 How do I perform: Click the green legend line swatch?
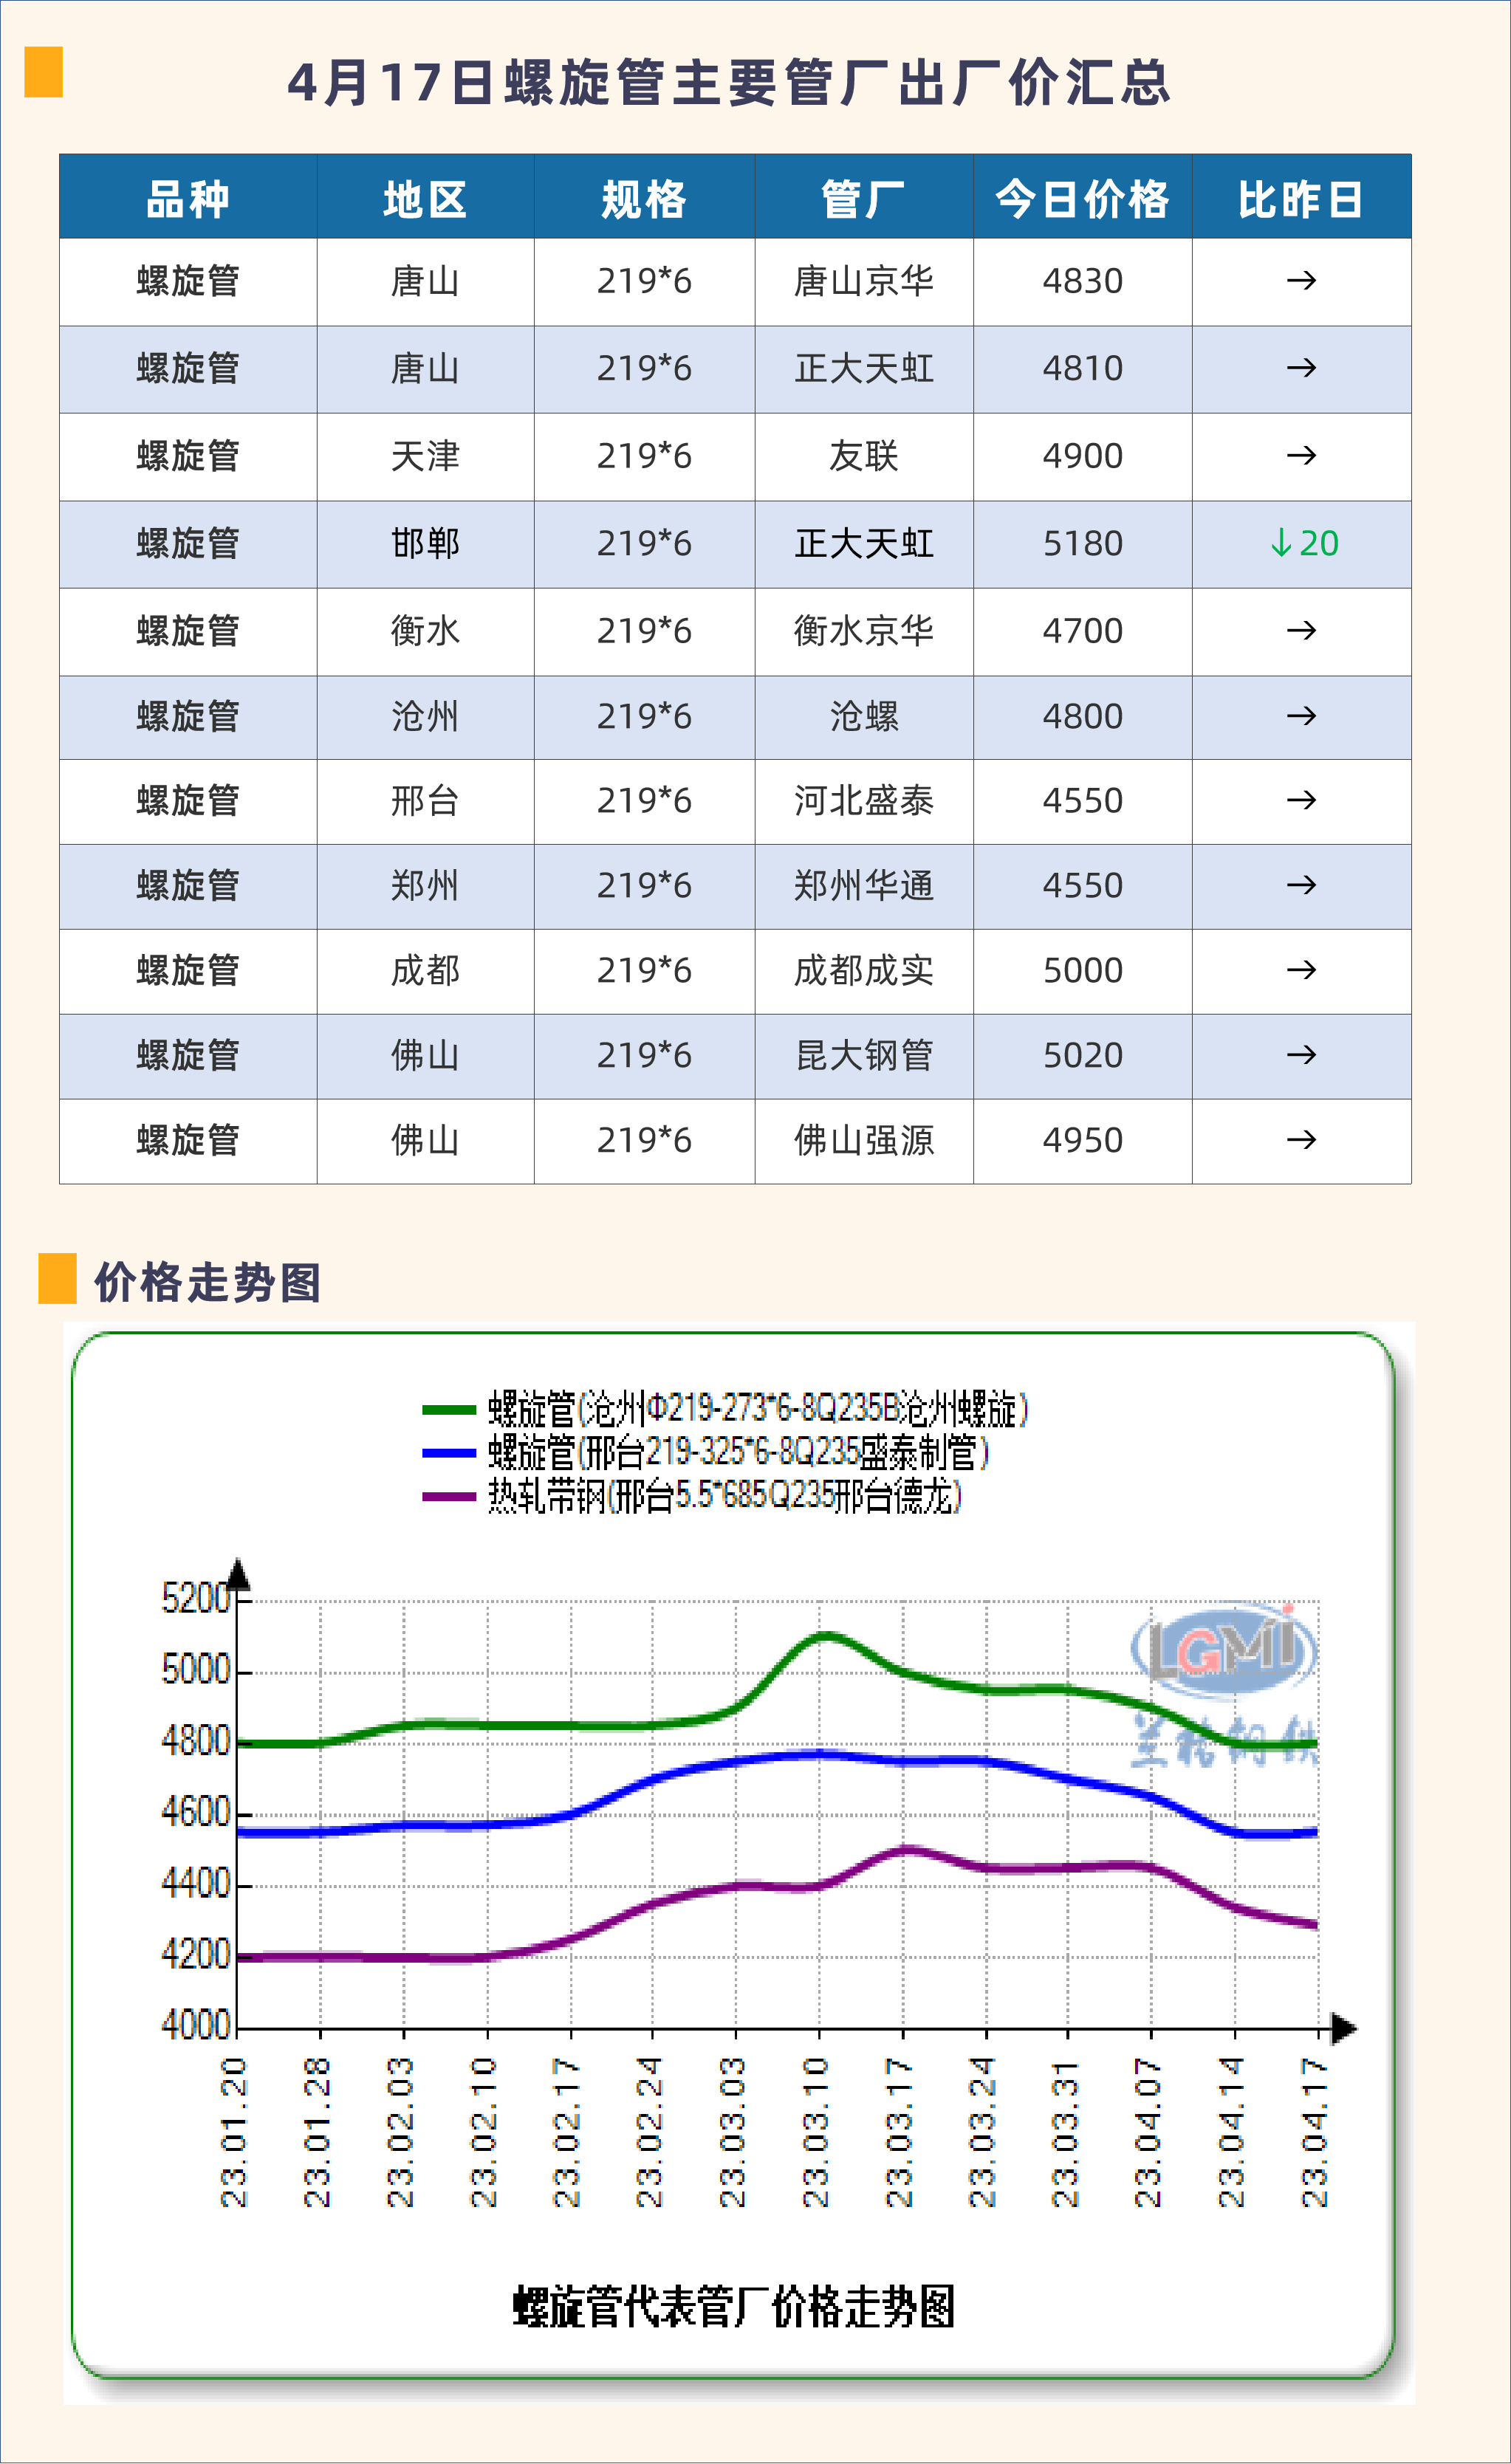tap(448, 1410)
